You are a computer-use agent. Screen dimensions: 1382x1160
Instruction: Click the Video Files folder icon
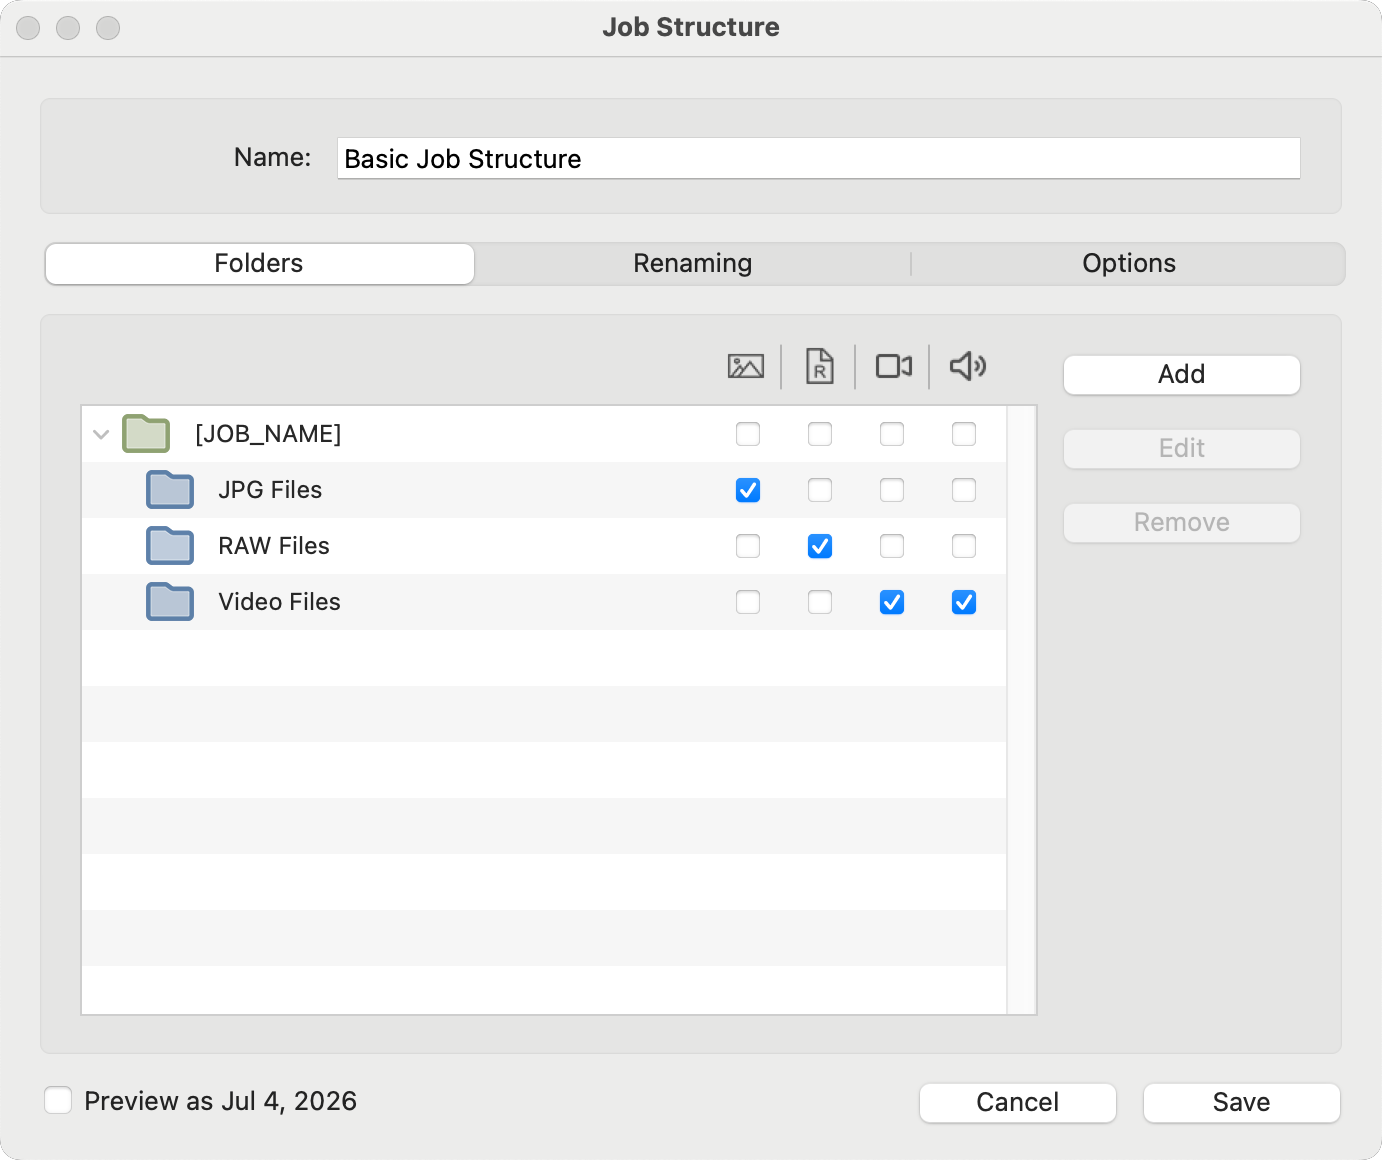click(x=170, y=602)
